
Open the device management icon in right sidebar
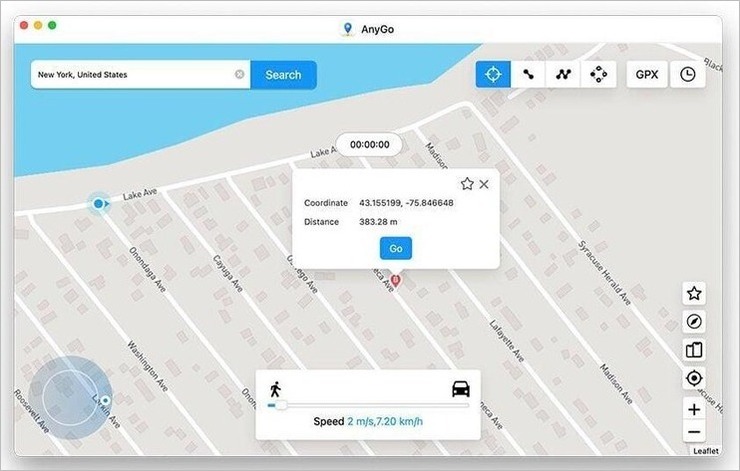pyautogui.click(x=694, y=350)
